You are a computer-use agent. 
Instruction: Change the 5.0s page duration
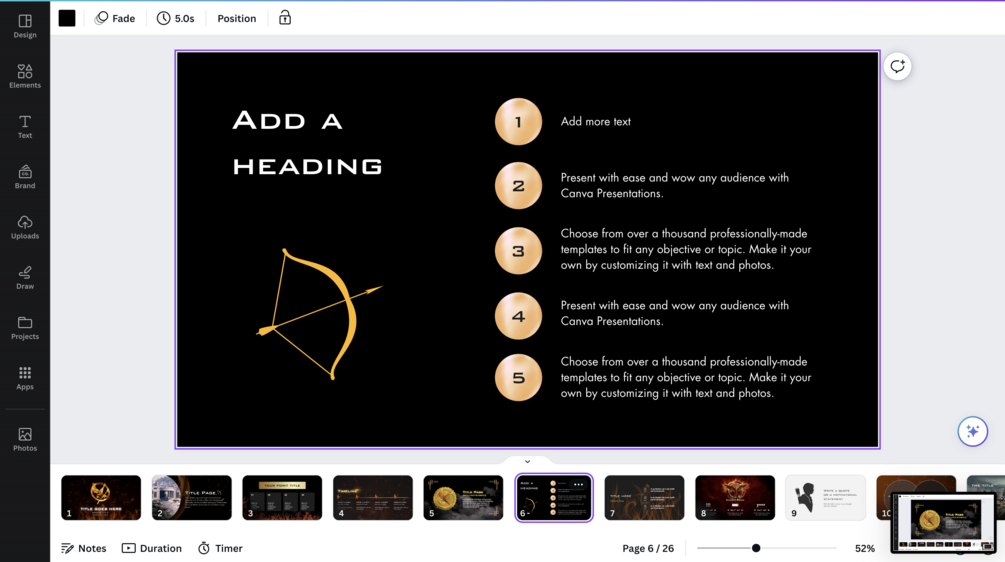coord(176,18)
